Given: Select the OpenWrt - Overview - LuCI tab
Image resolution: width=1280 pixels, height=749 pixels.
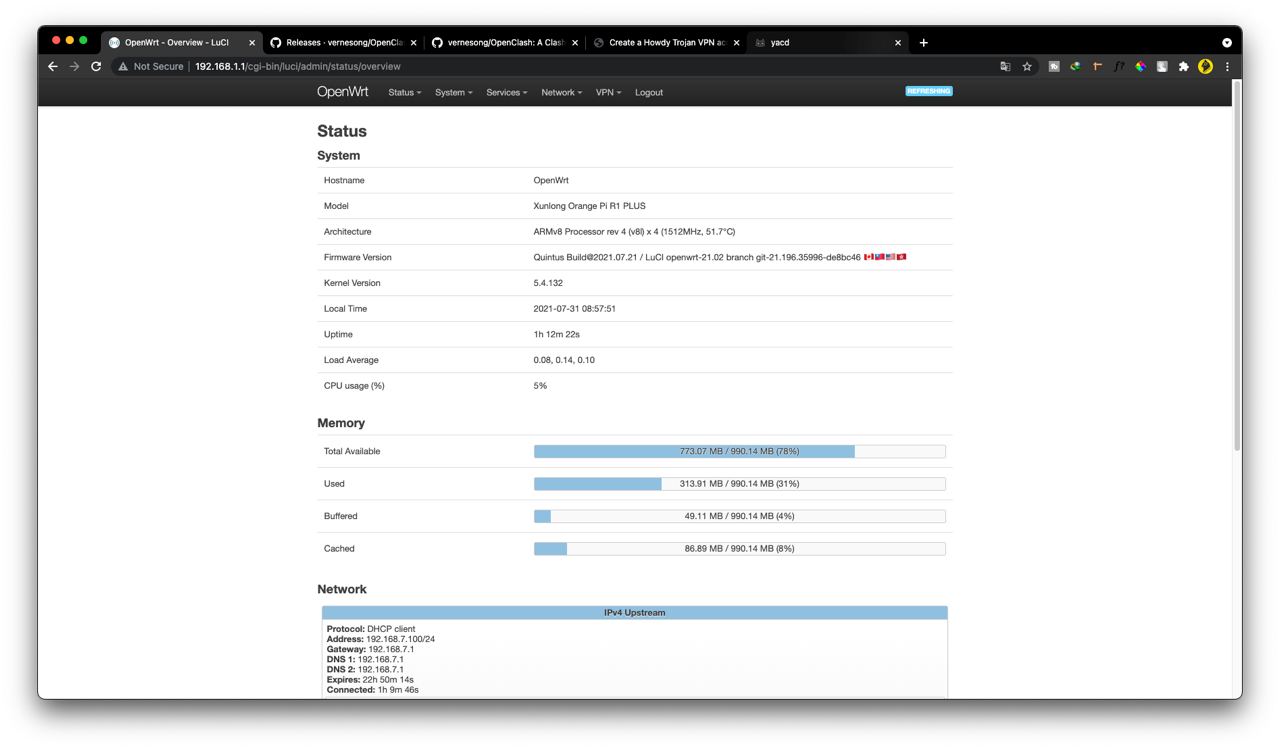Looking at the screenshot, I should (182, 43).
